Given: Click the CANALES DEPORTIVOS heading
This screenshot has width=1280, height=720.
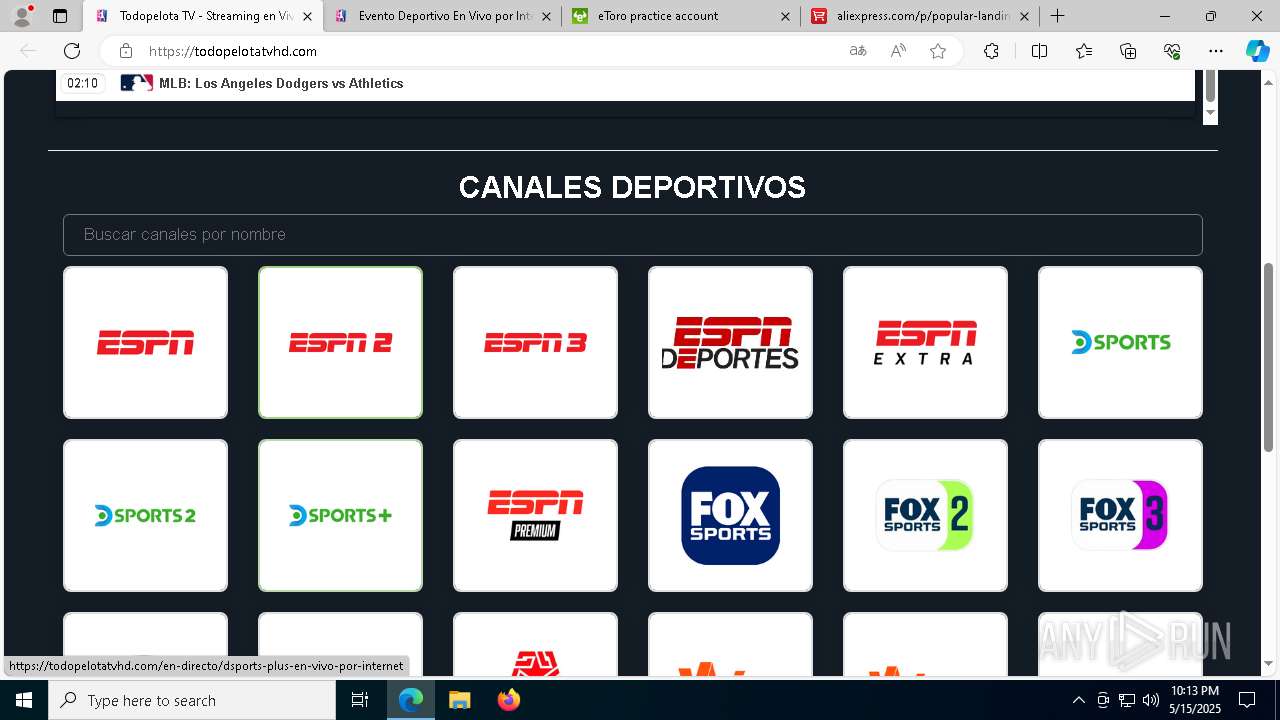Looking at the screenshot, I should coord(632,187).
